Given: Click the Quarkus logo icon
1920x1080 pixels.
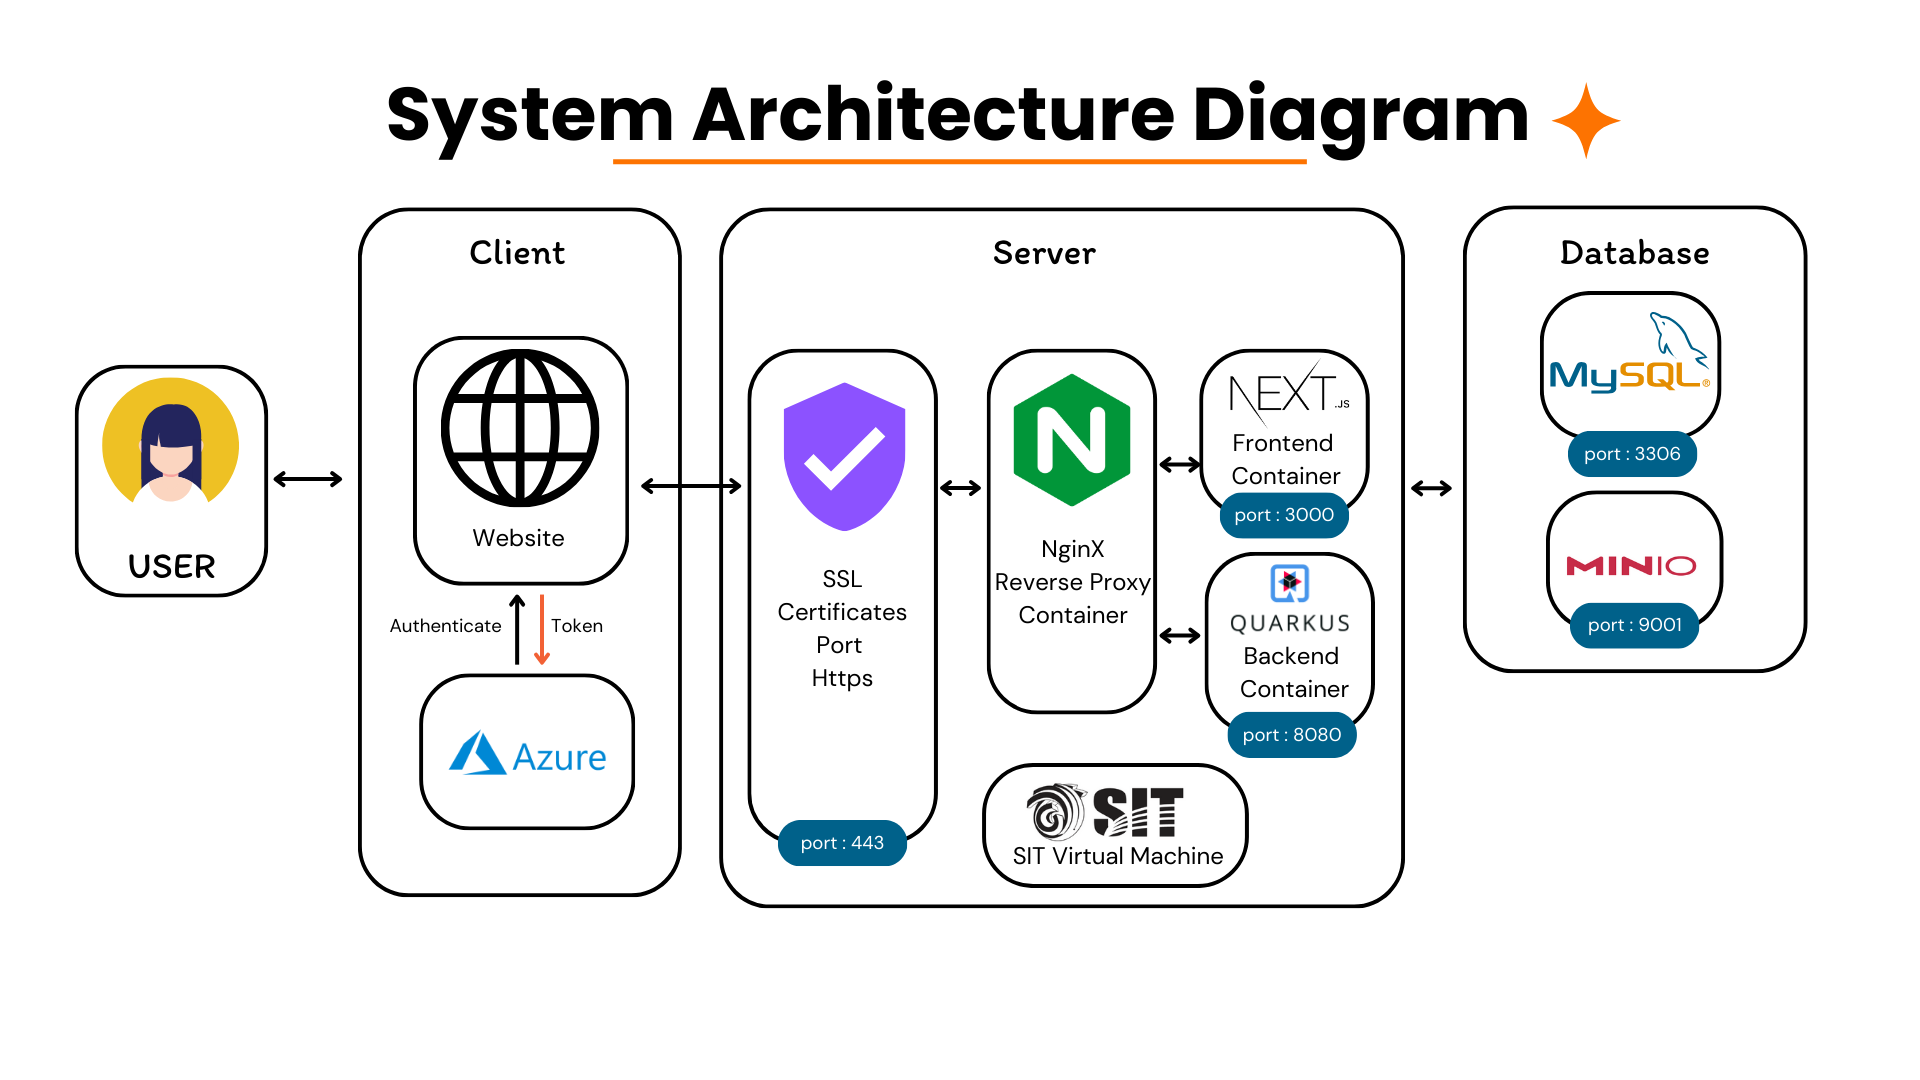Looking at the screenshot, I should click(x=1290, y=583).
